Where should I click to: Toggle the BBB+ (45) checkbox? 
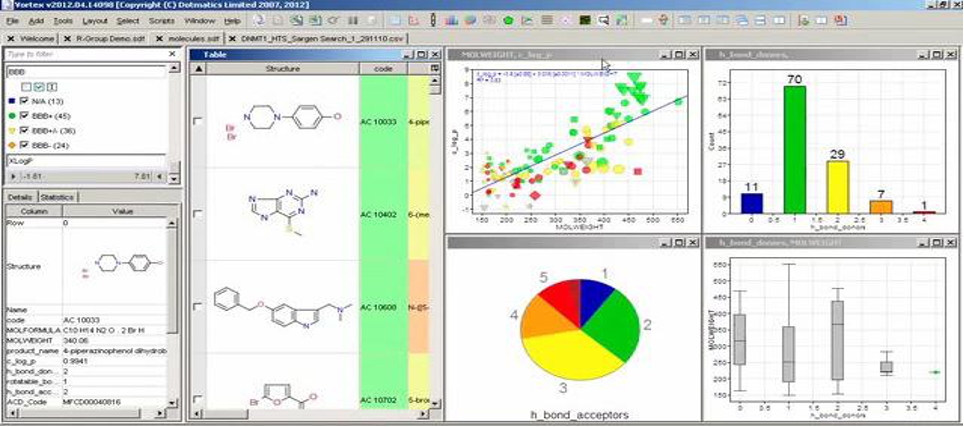pyautogui.click(x=26, y=116)
